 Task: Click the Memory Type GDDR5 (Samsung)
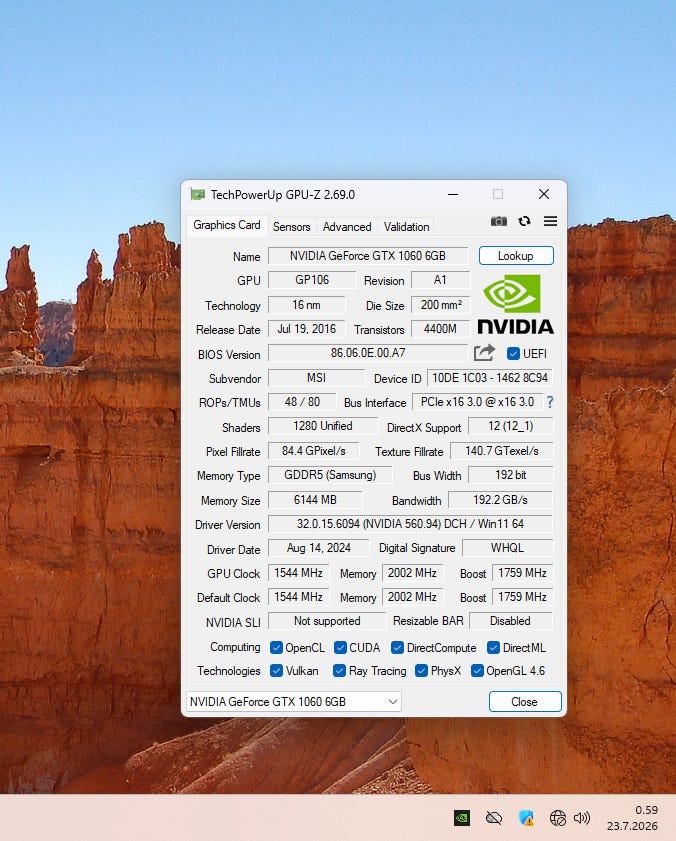[x=330, y=475]
